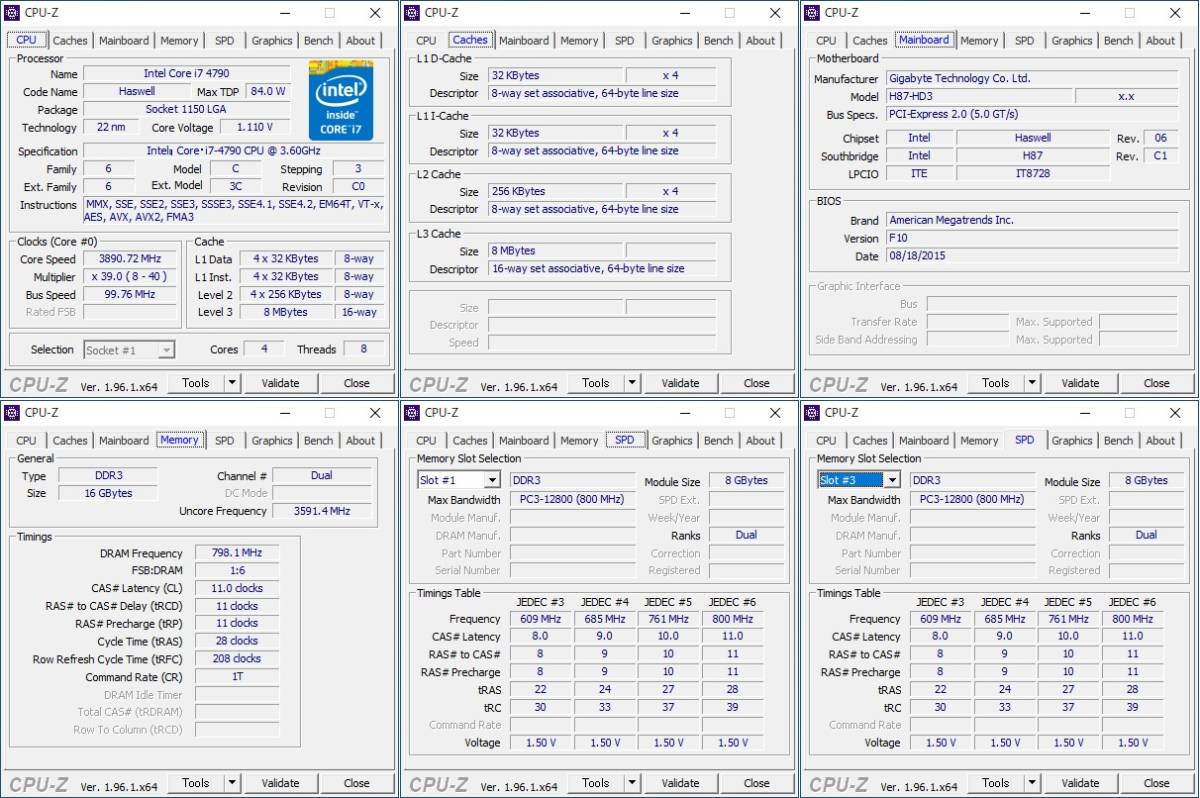
Task: Open Tools dropdown arrow in SPD Slot #1 window
Action: tap(632, 783)
